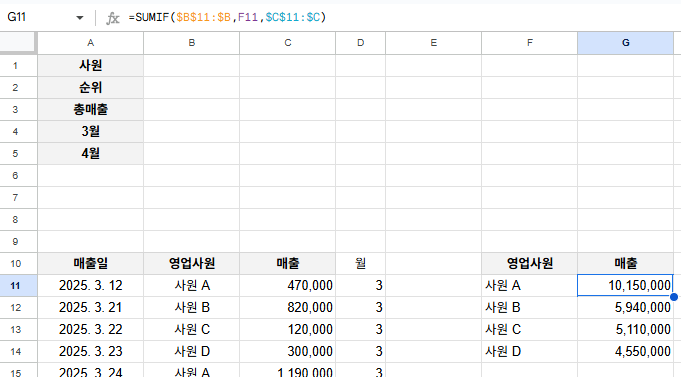
Task: Select column E header
Action: 433,43
